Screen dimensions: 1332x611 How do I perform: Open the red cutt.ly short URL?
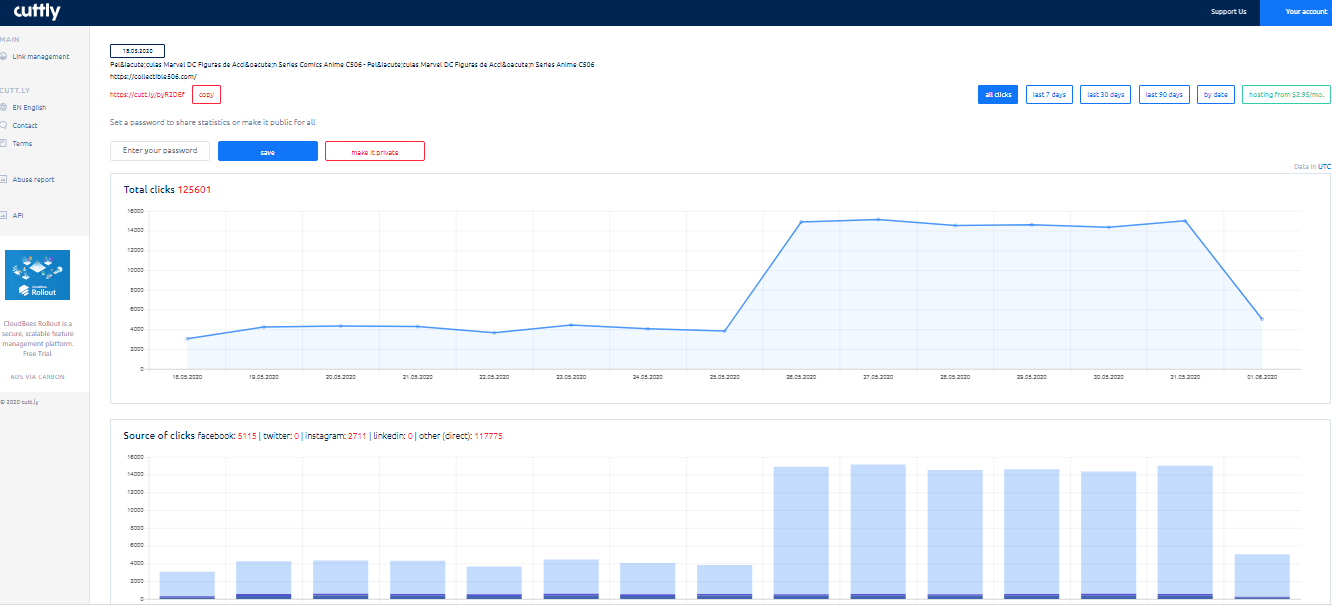tap(148, 94)
